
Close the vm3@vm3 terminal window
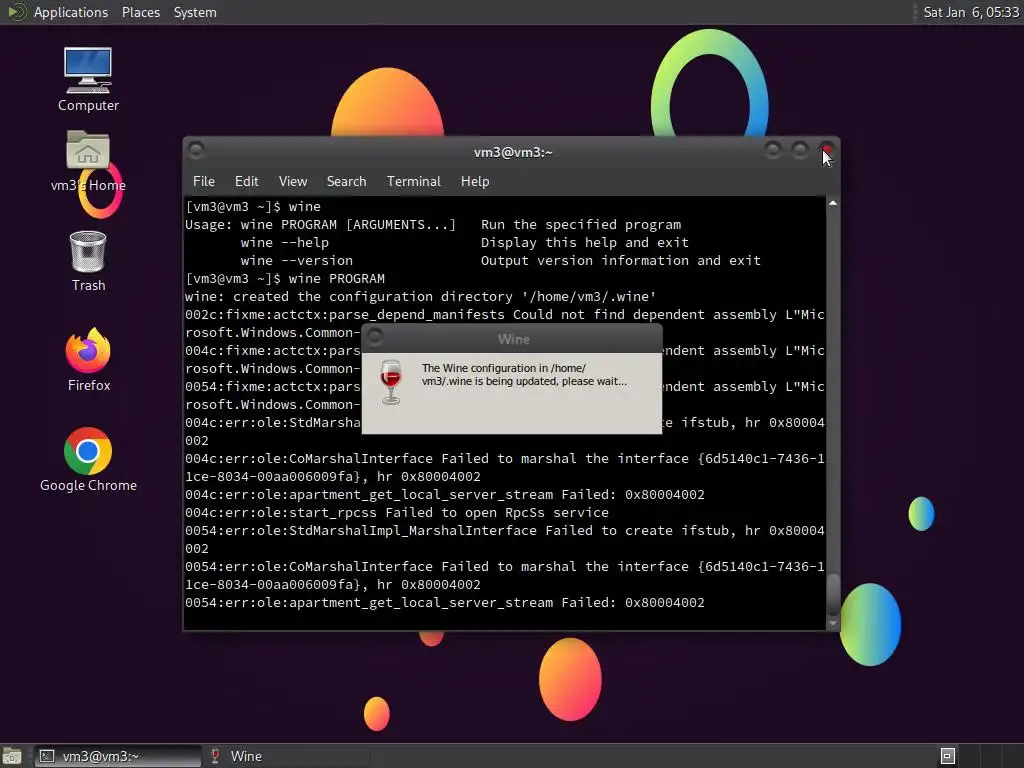point(827,151)
